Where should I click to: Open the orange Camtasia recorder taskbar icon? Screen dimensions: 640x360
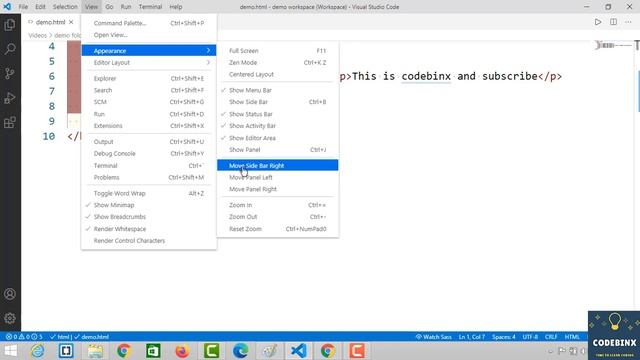(x=357, y=351)
